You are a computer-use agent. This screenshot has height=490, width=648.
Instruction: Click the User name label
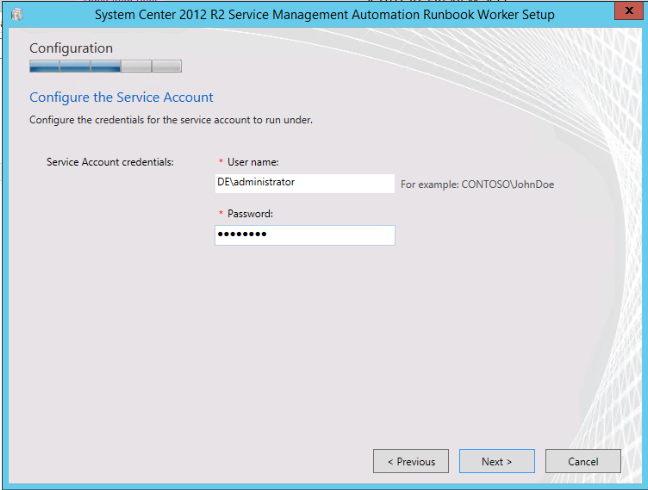coord(252,162)
